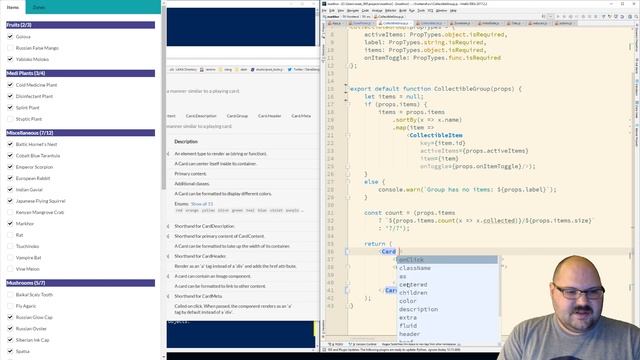Screen dimensions: 640x360
Task: Select color in the autocomplete popup
Action: (447, 301)
